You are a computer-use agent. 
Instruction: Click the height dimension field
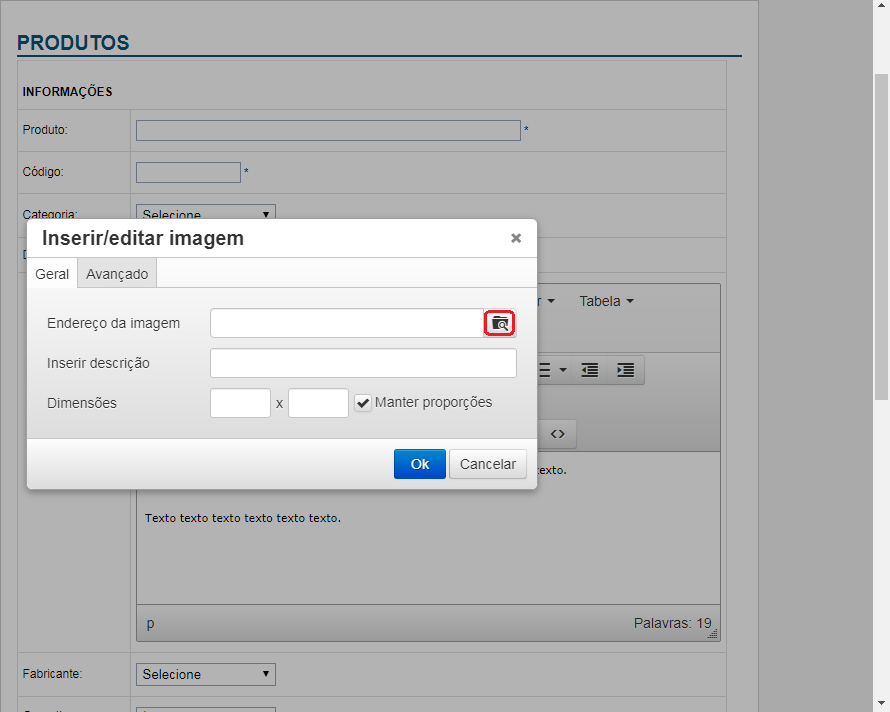coord(318,403)
